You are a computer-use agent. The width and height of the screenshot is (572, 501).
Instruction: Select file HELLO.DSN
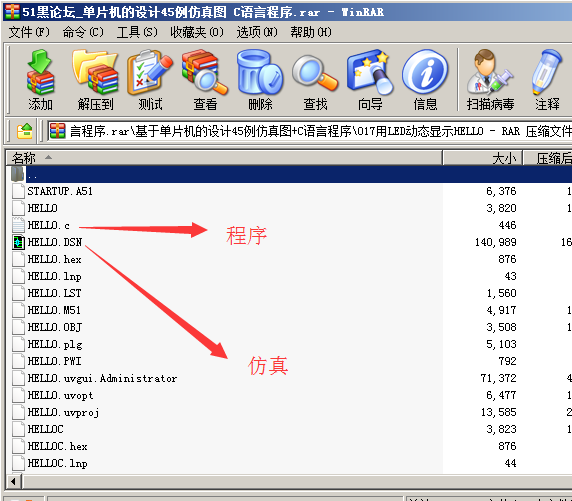[55, 242]
